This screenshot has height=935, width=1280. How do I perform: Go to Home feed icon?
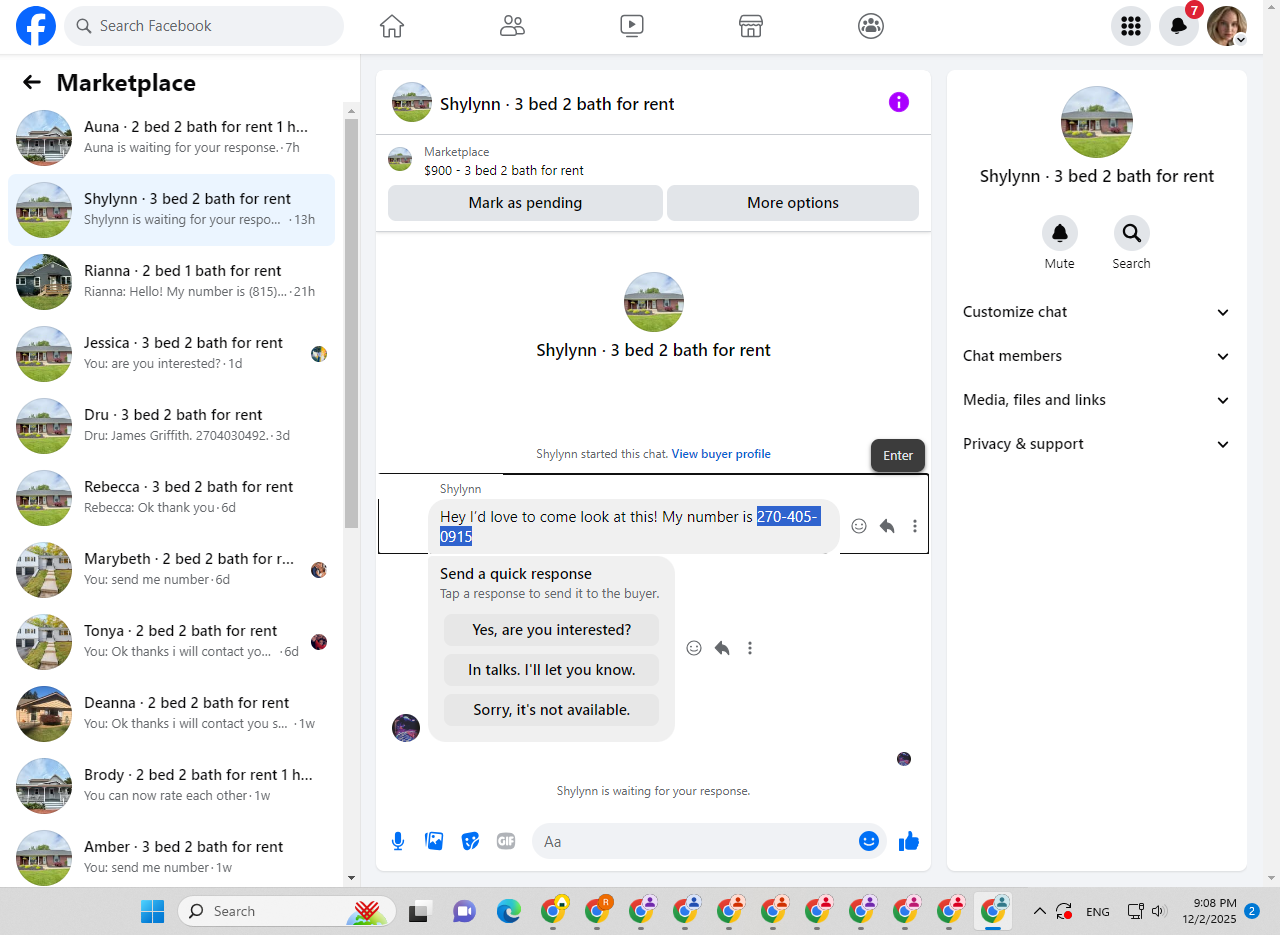[392, 26]
